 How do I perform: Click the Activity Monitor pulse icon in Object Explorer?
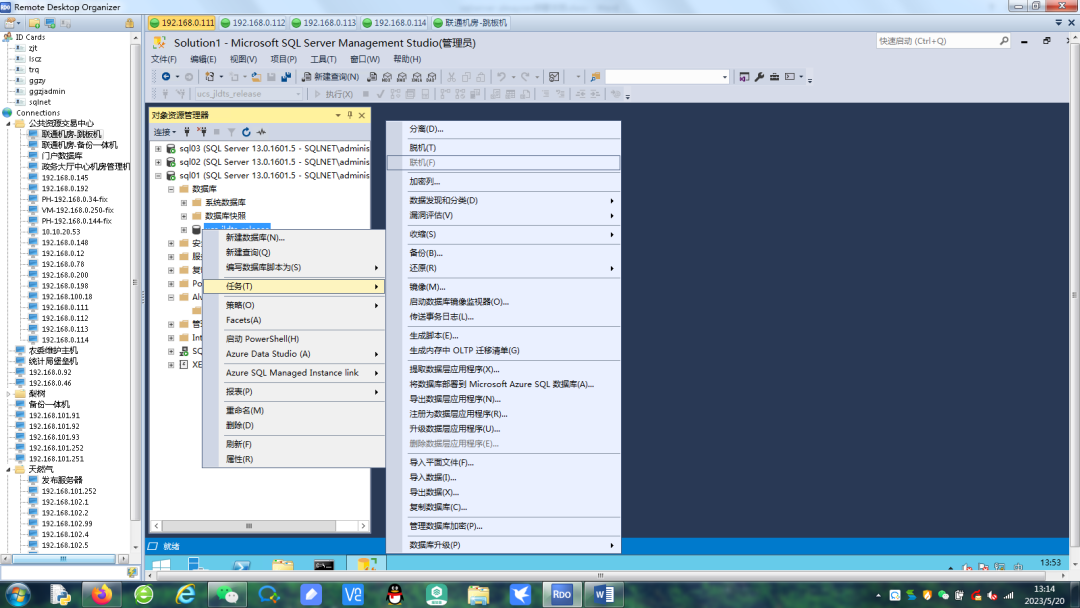click(261, 132)
